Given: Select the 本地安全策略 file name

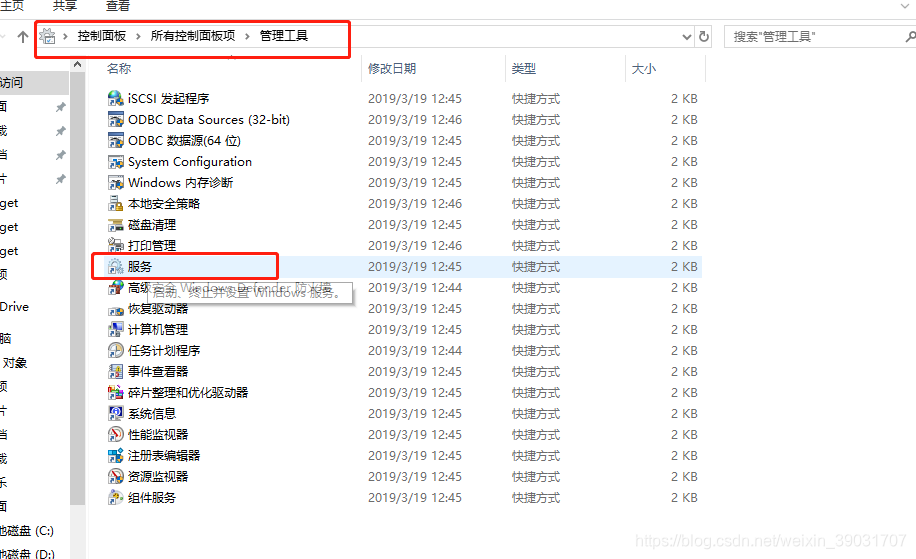Looking at the screenshot, I should coord(164,204).
